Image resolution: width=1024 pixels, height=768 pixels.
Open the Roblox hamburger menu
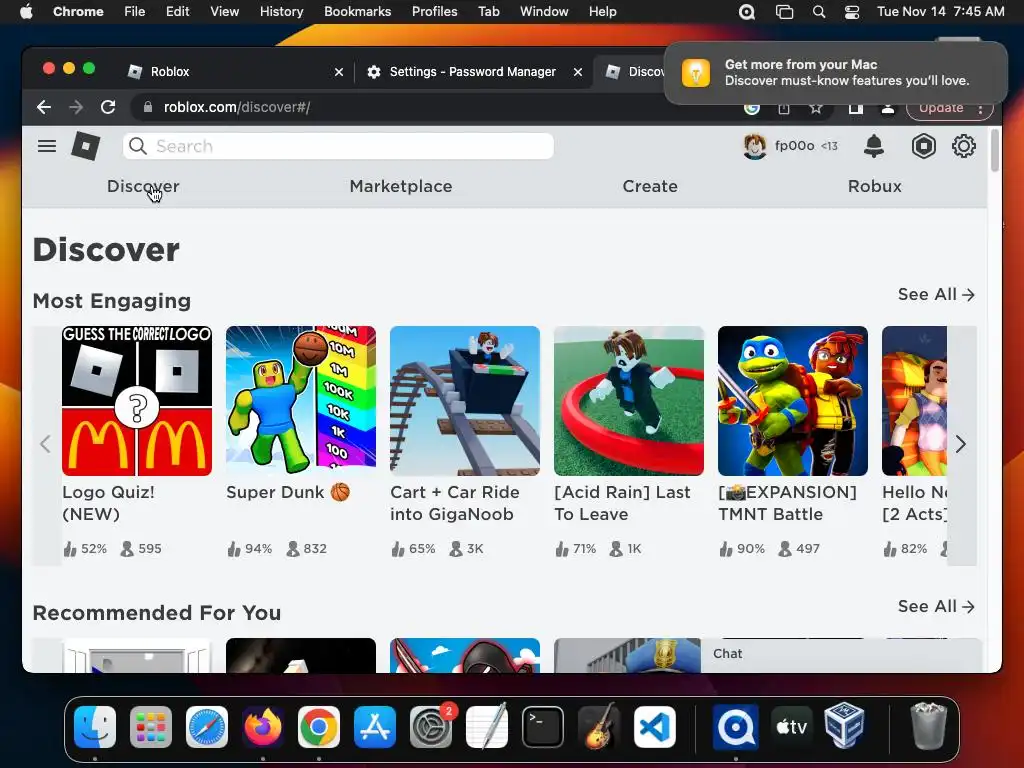[46, 146]
